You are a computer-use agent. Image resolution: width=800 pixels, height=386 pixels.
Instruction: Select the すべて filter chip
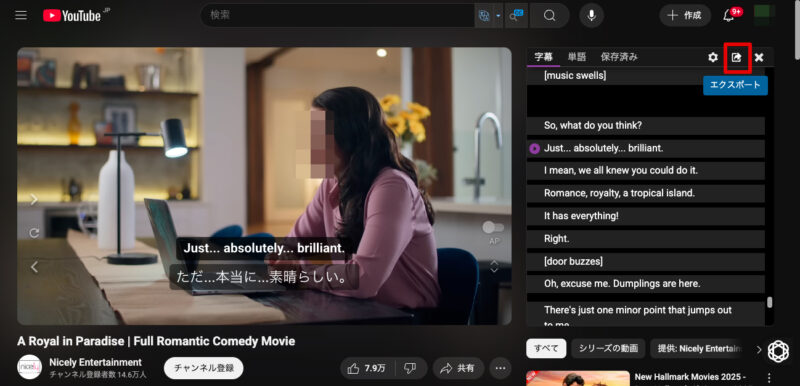[546, 349]
